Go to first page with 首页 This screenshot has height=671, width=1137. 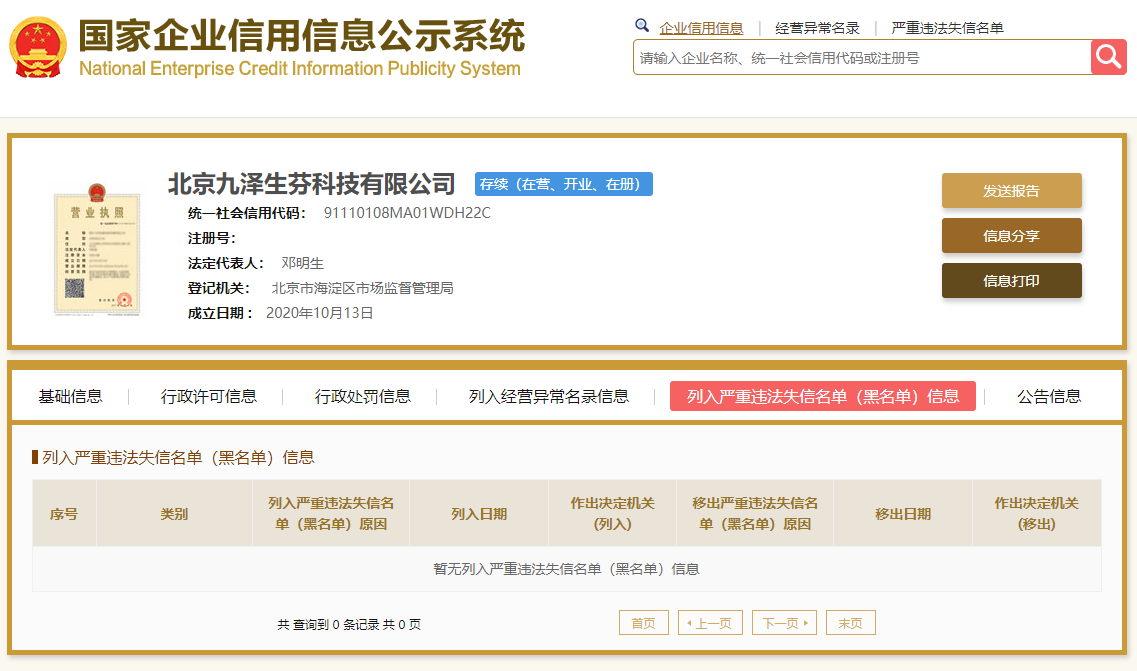[x=643, y=623]
